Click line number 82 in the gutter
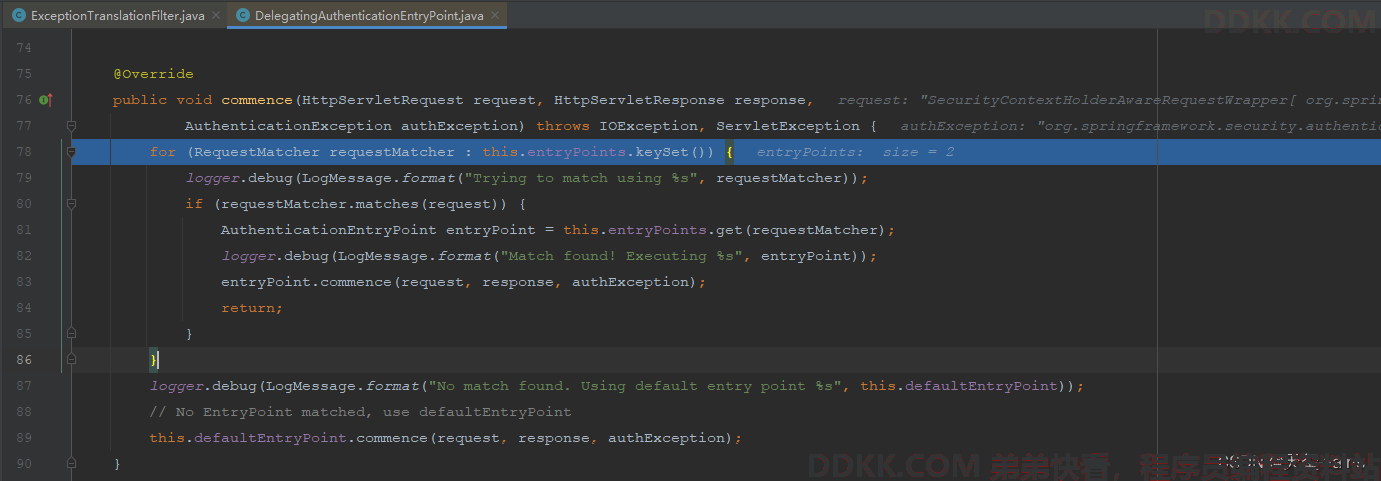 coord(24,256)
